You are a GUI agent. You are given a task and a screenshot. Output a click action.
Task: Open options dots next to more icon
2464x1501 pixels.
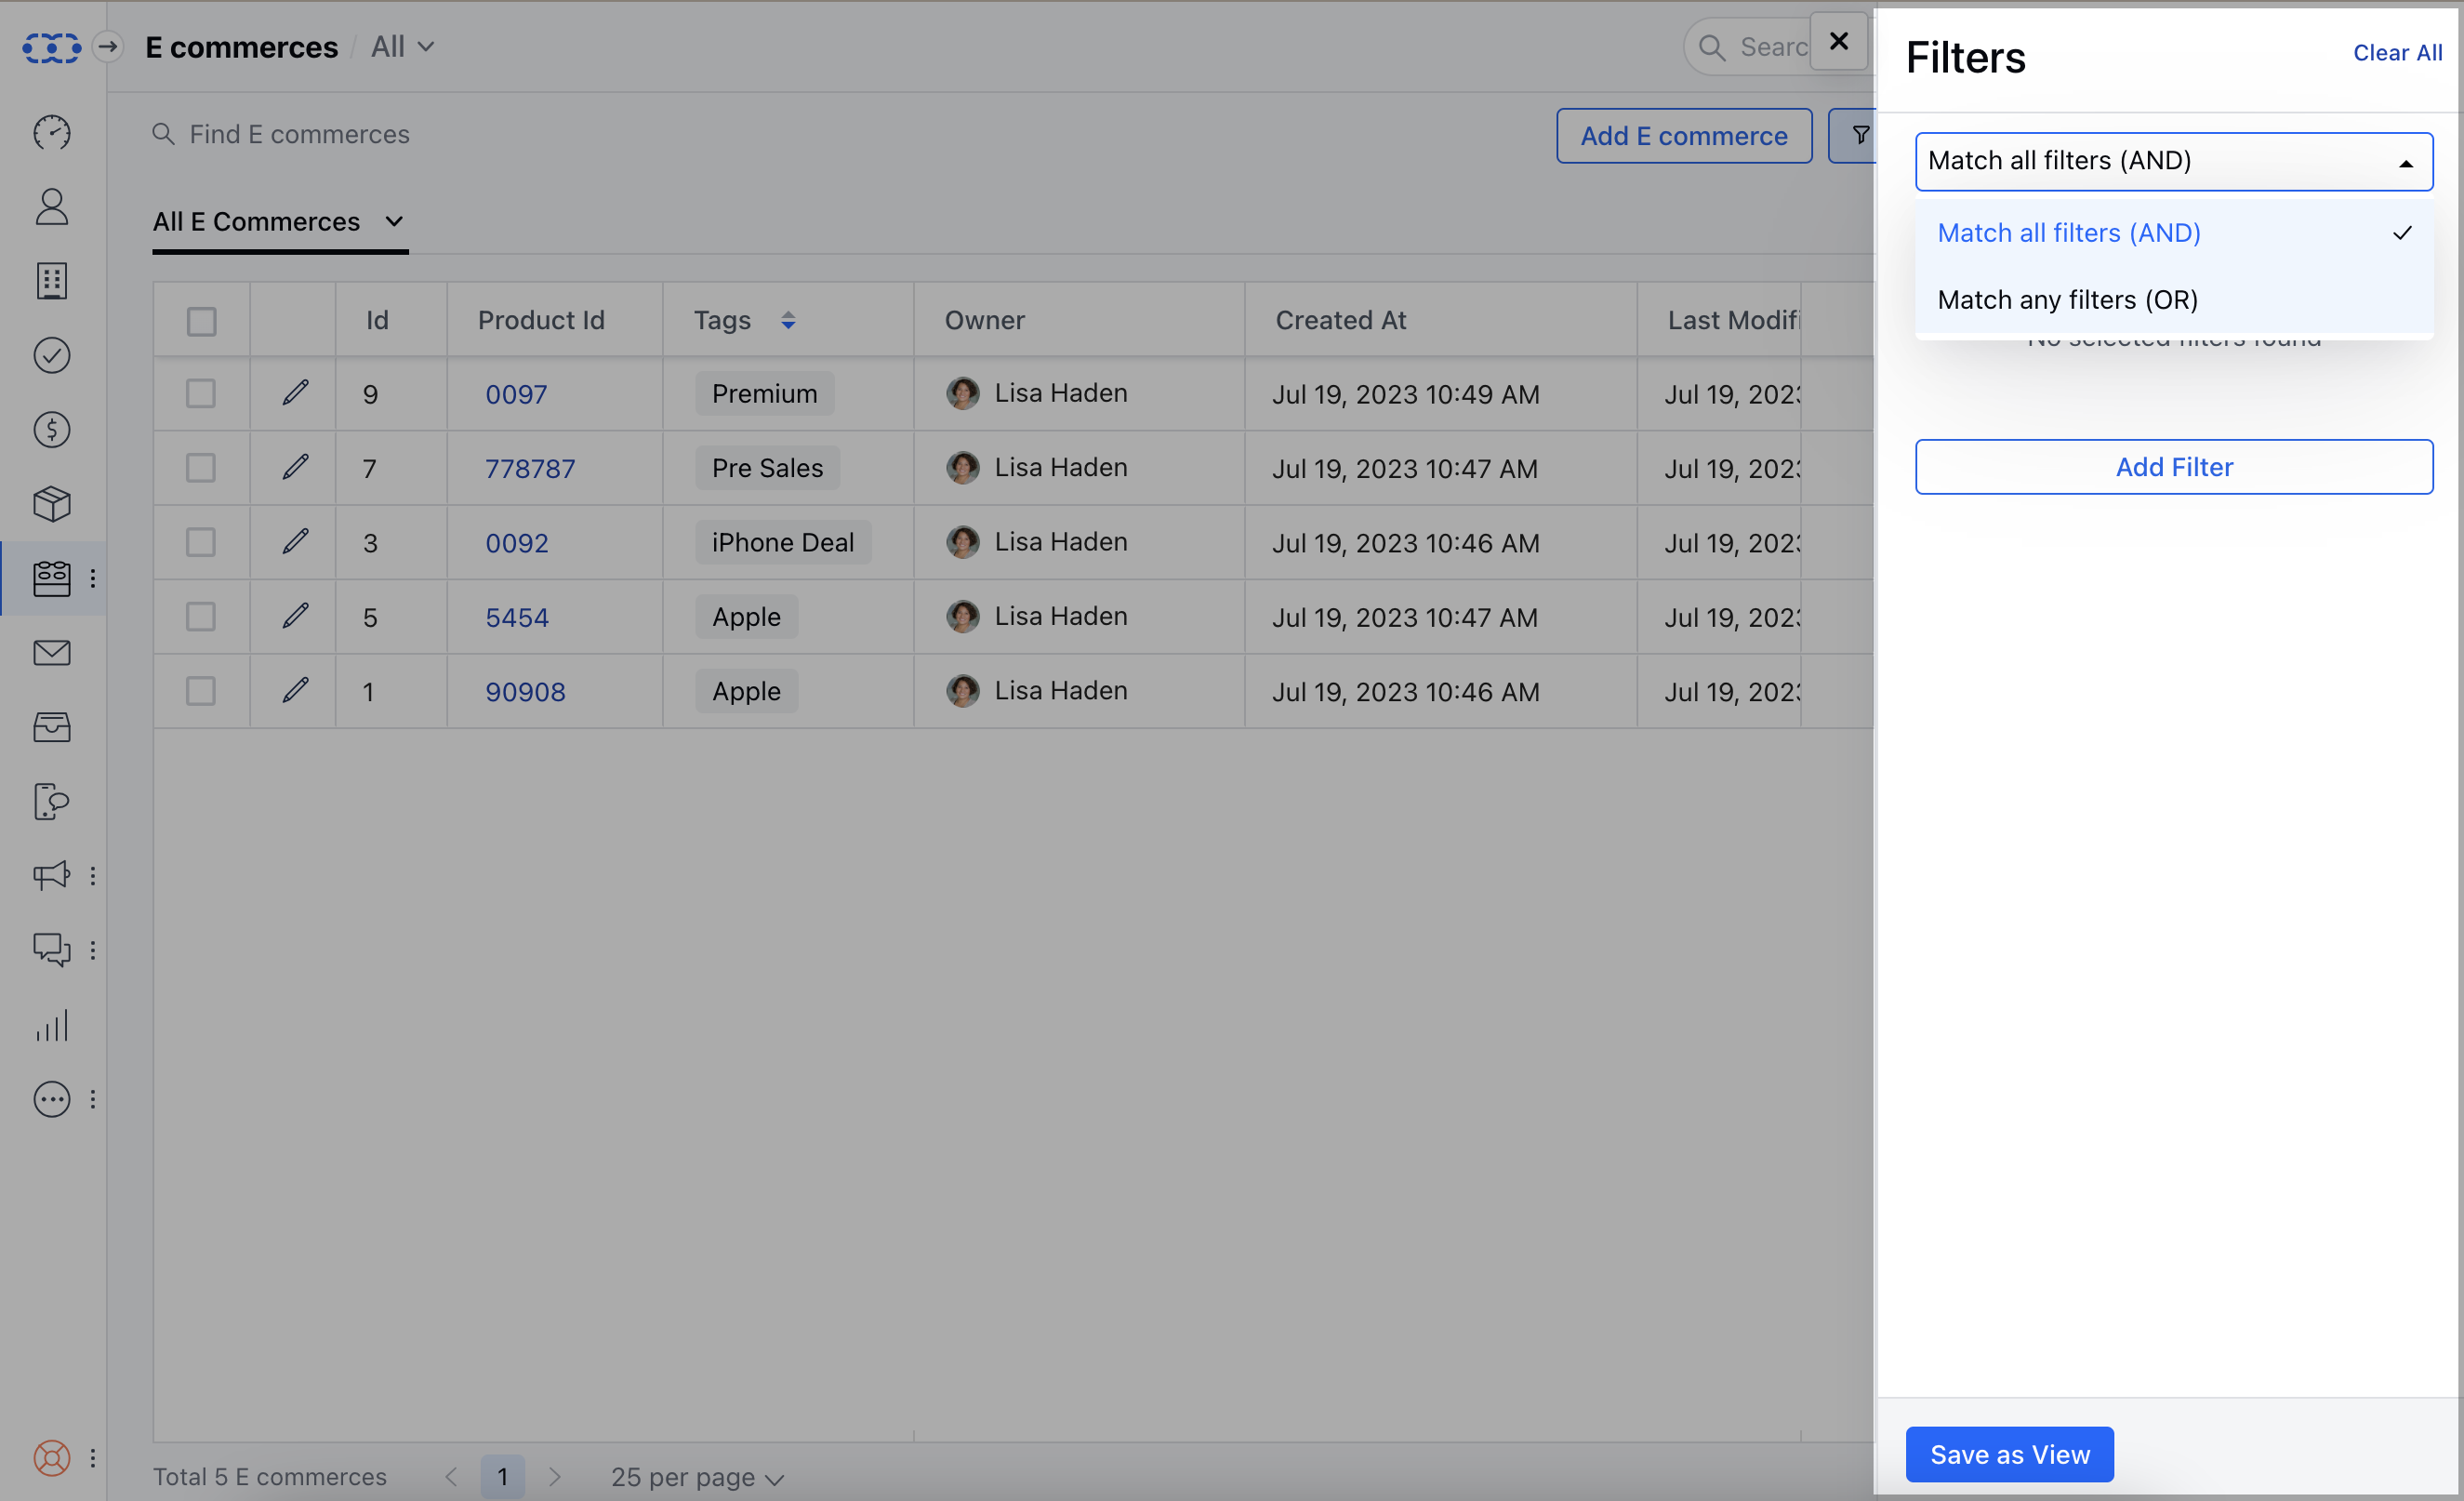[93, 1099]
